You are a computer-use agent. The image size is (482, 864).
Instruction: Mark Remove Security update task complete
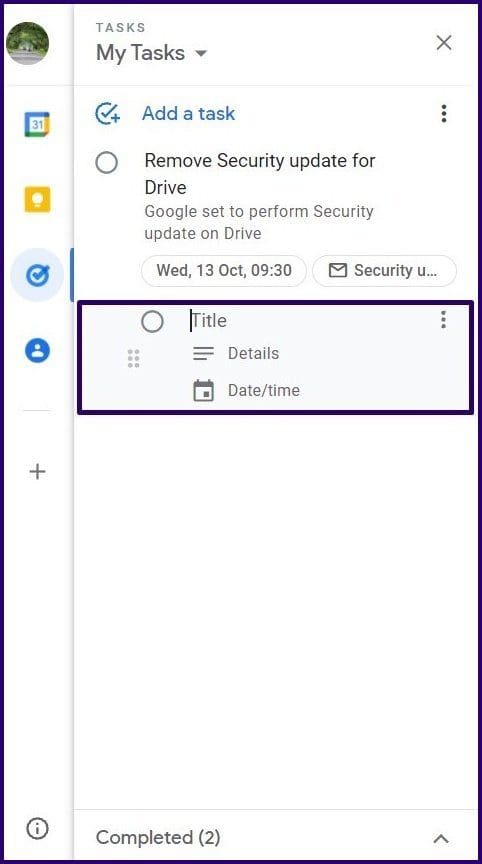coord(106,163)
